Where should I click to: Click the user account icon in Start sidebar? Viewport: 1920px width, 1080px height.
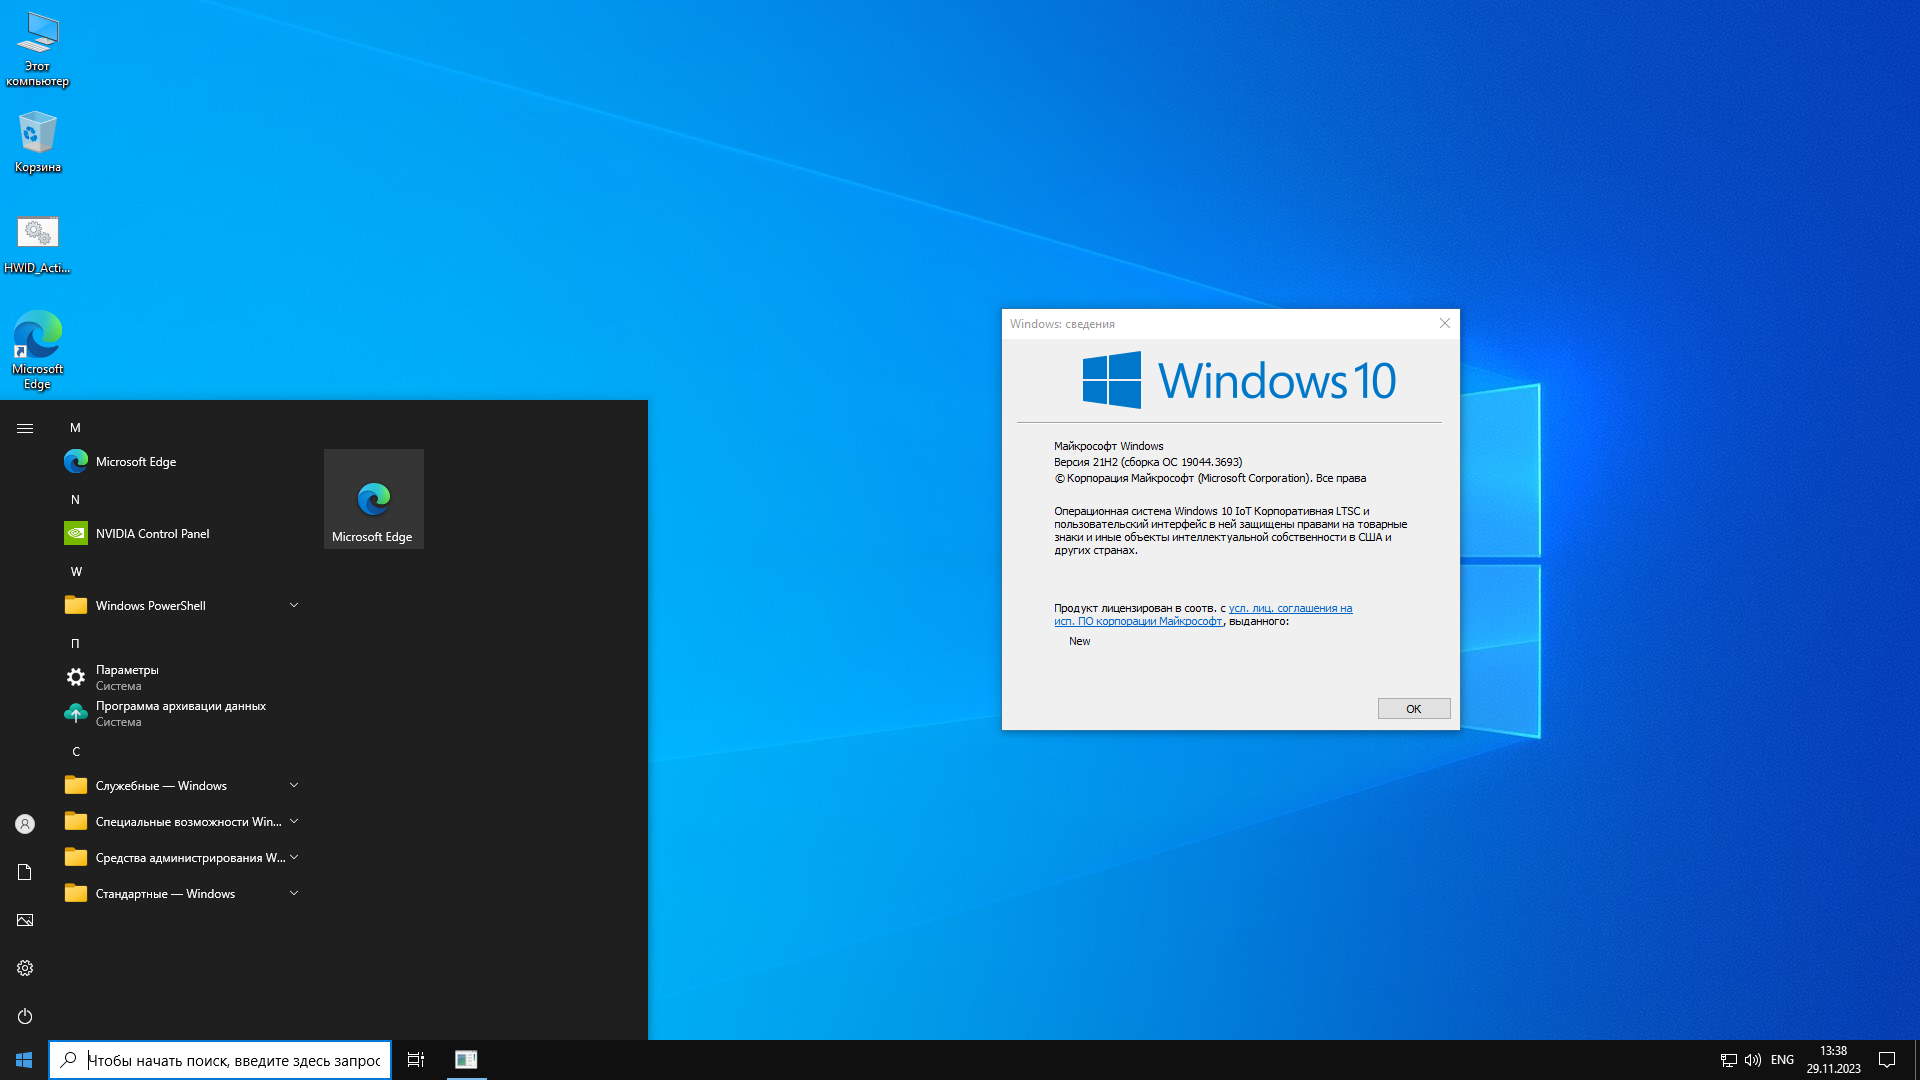(25, 824)
